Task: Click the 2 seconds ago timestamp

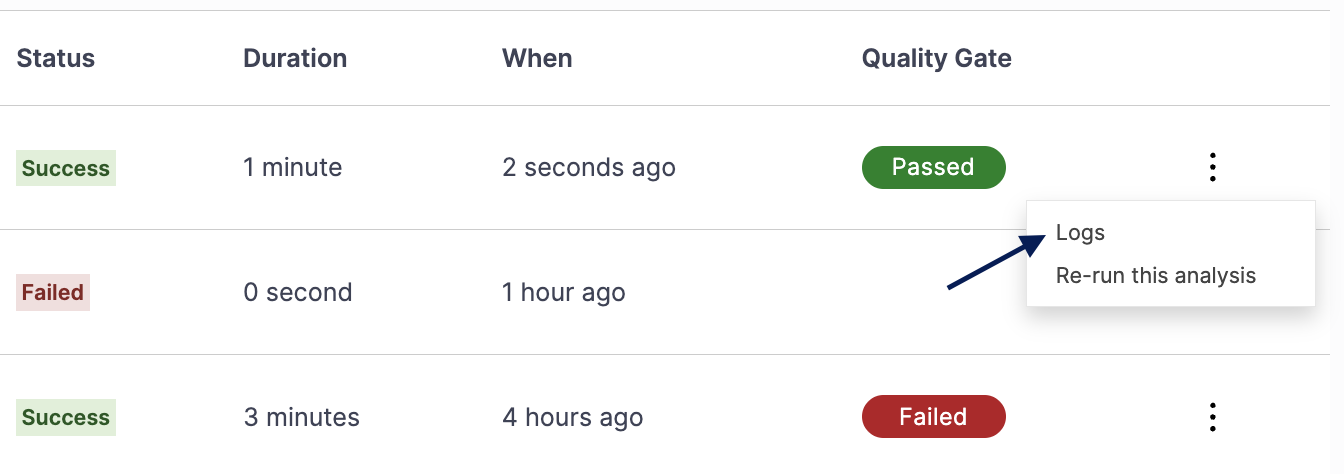Action: (x=588, y=168)
